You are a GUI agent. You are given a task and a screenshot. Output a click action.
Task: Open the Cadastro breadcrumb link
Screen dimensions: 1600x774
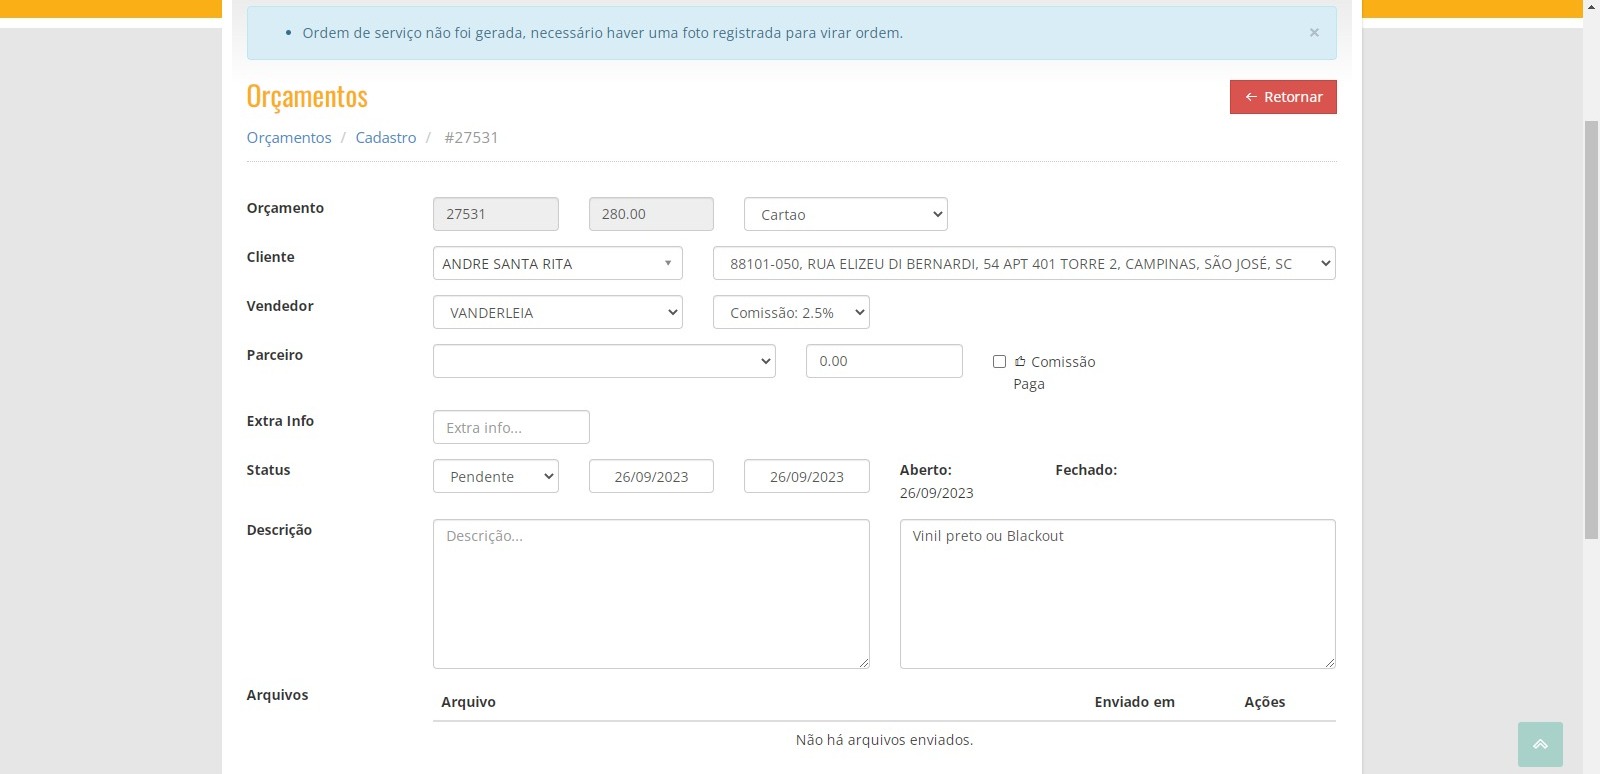(385, 138)
